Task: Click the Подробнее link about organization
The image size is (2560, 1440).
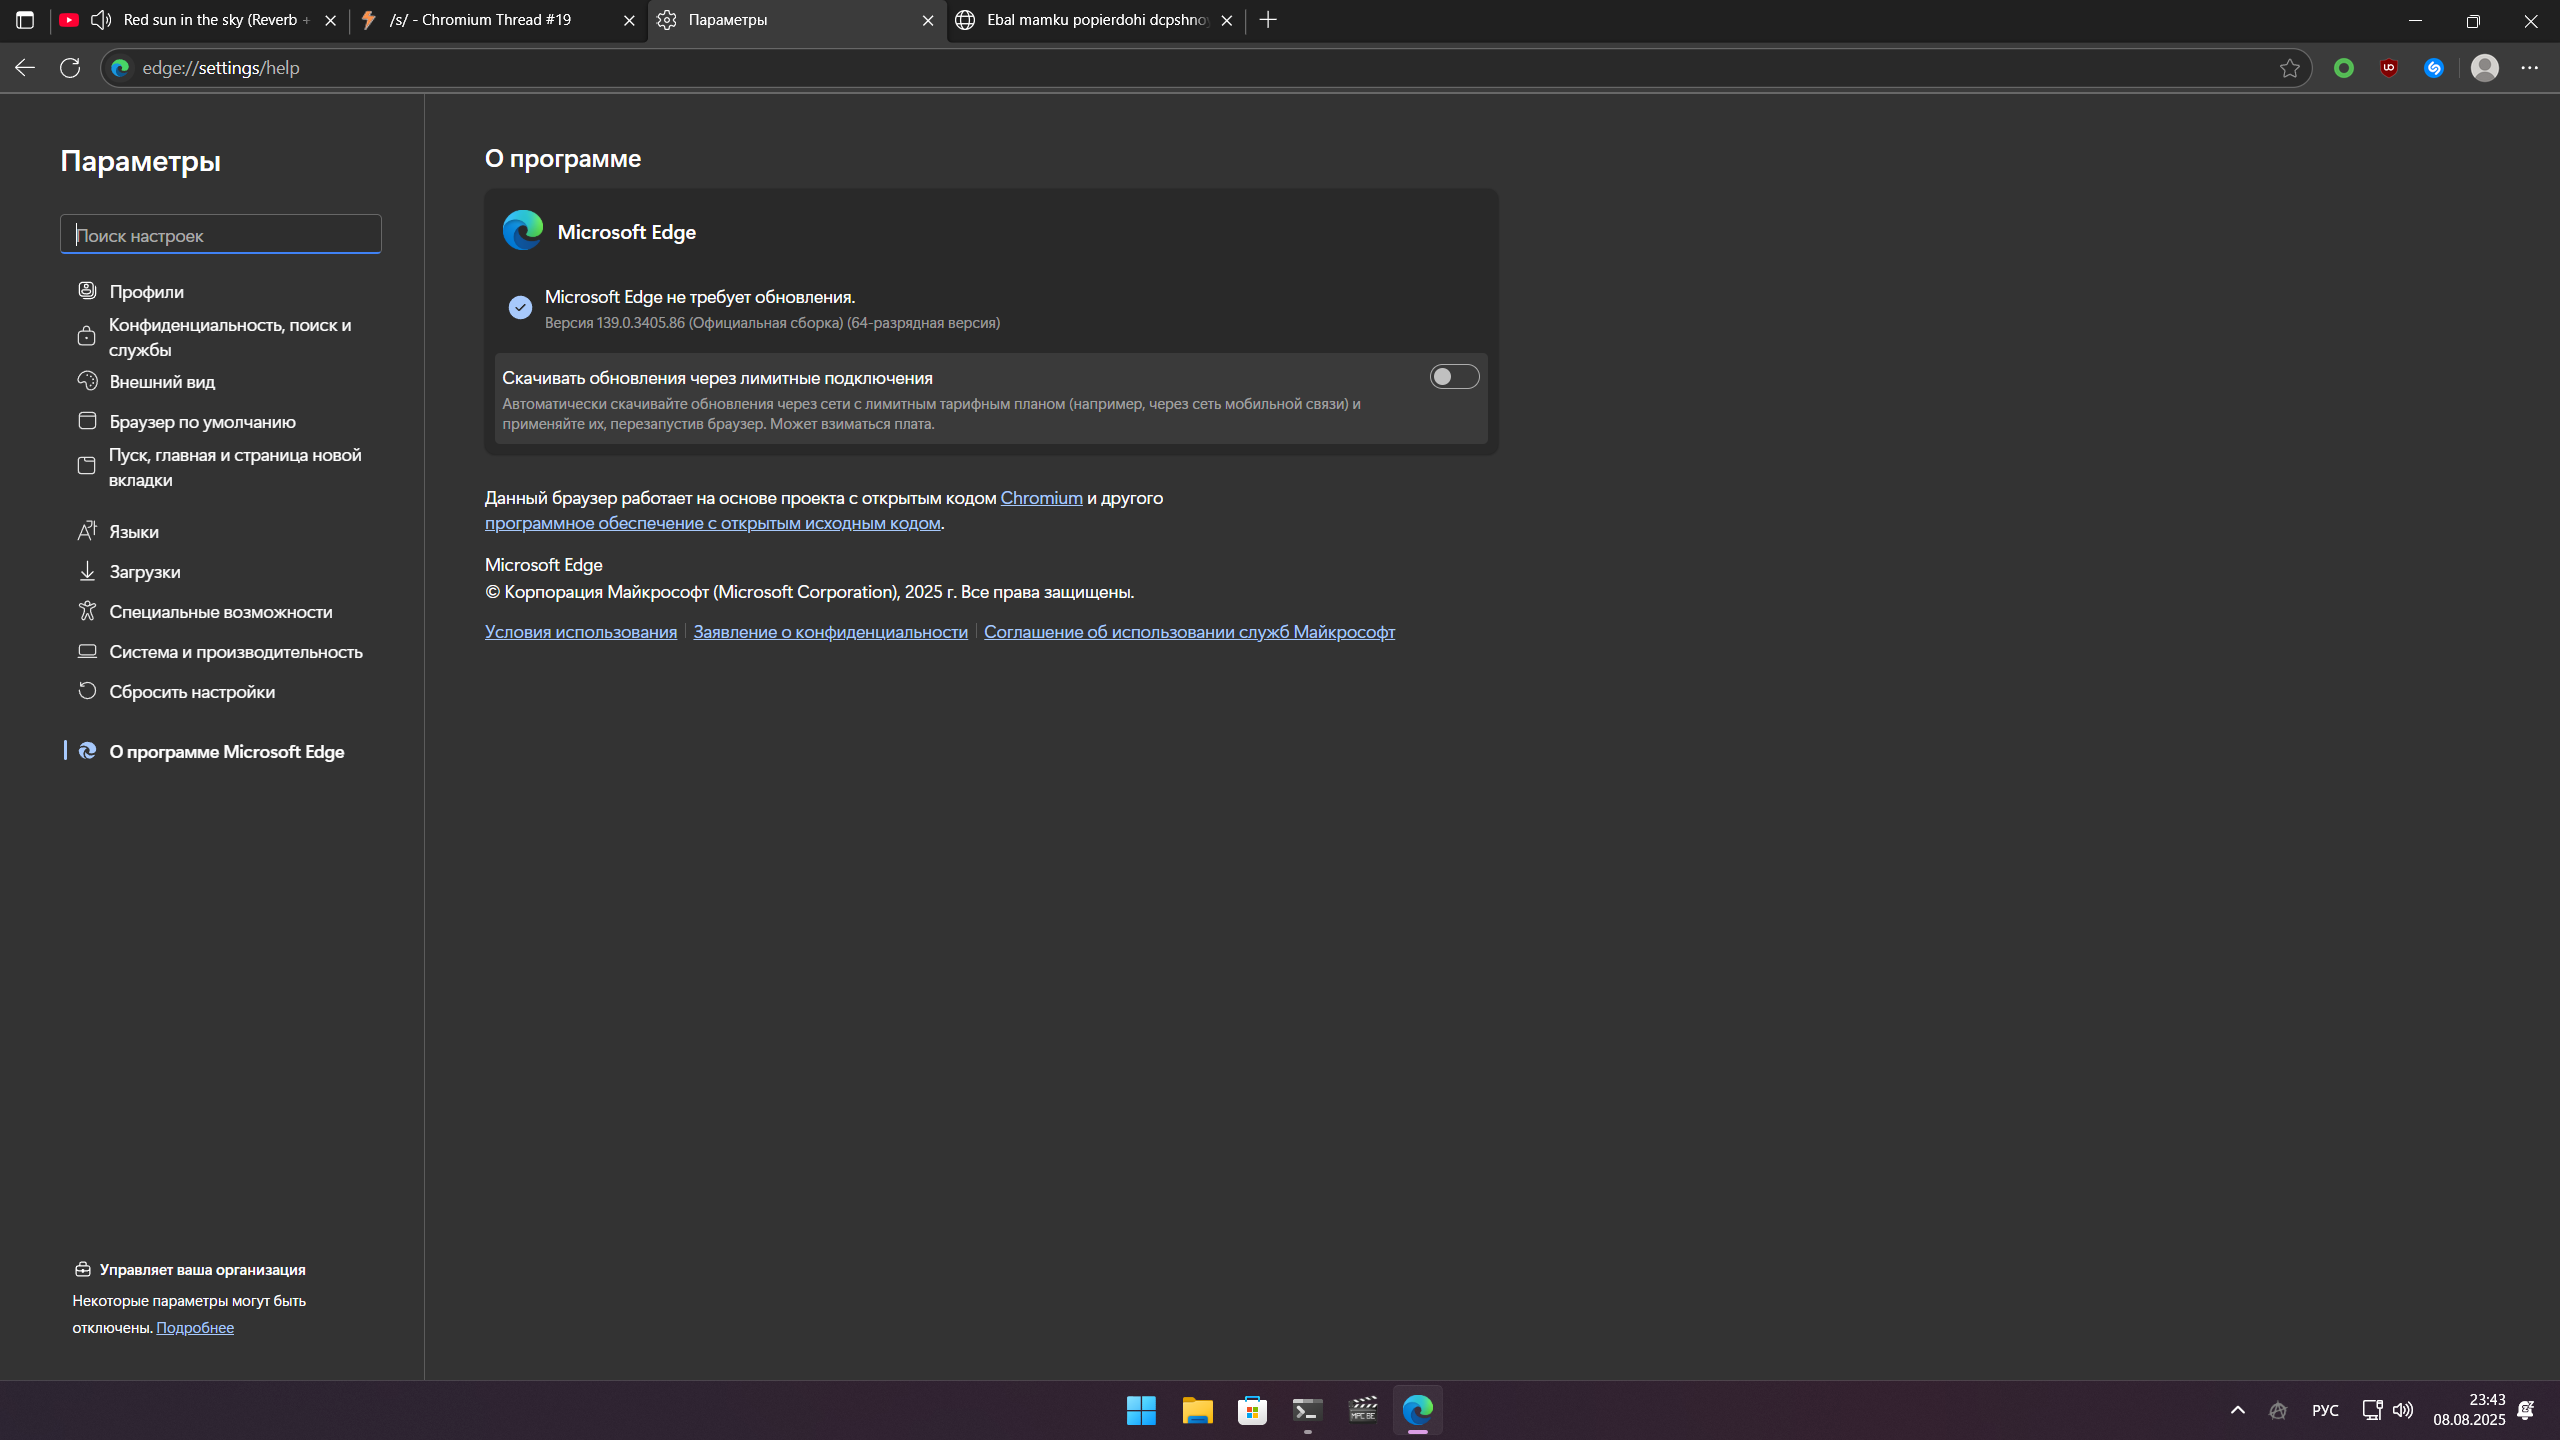Action: (195, 1328)
